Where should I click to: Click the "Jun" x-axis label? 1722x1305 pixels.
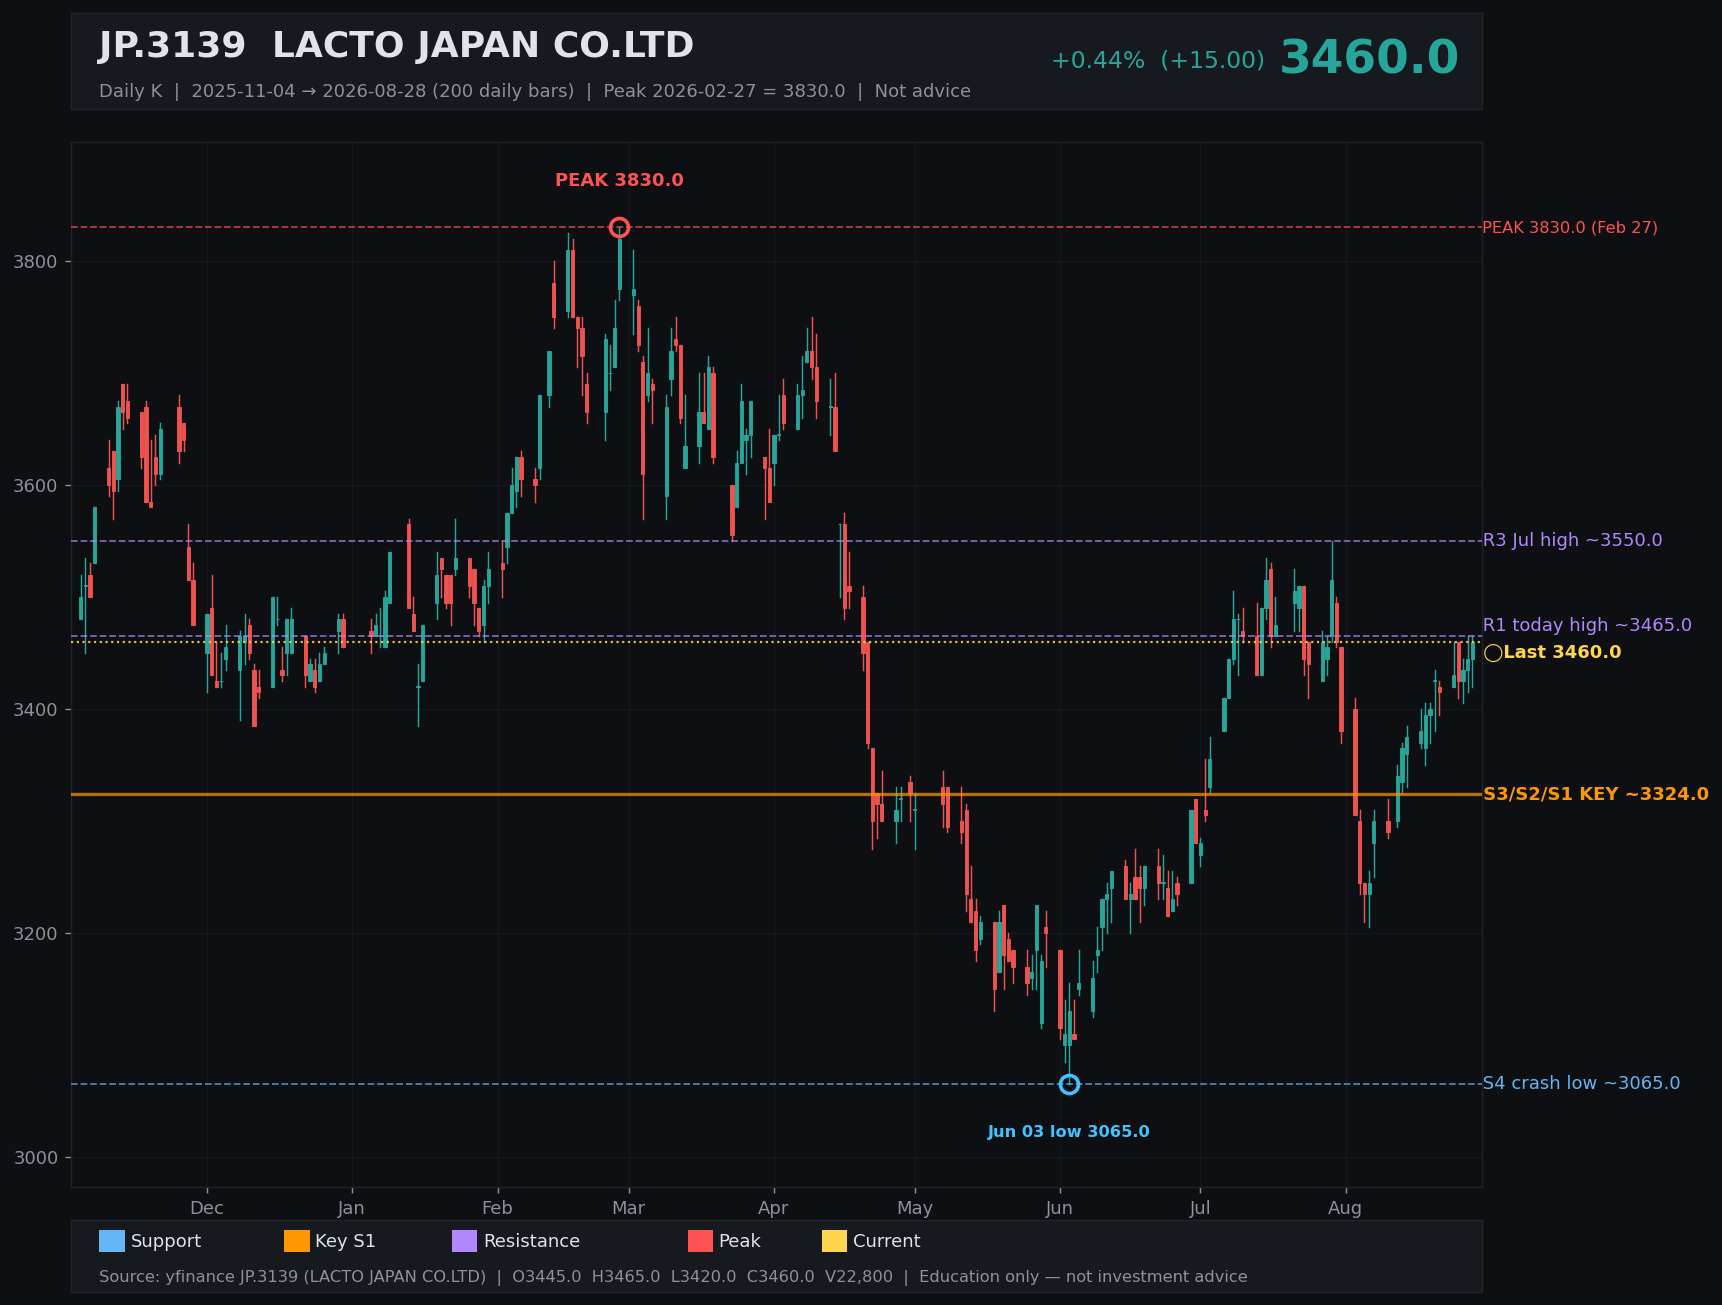pos(1059,1208)
